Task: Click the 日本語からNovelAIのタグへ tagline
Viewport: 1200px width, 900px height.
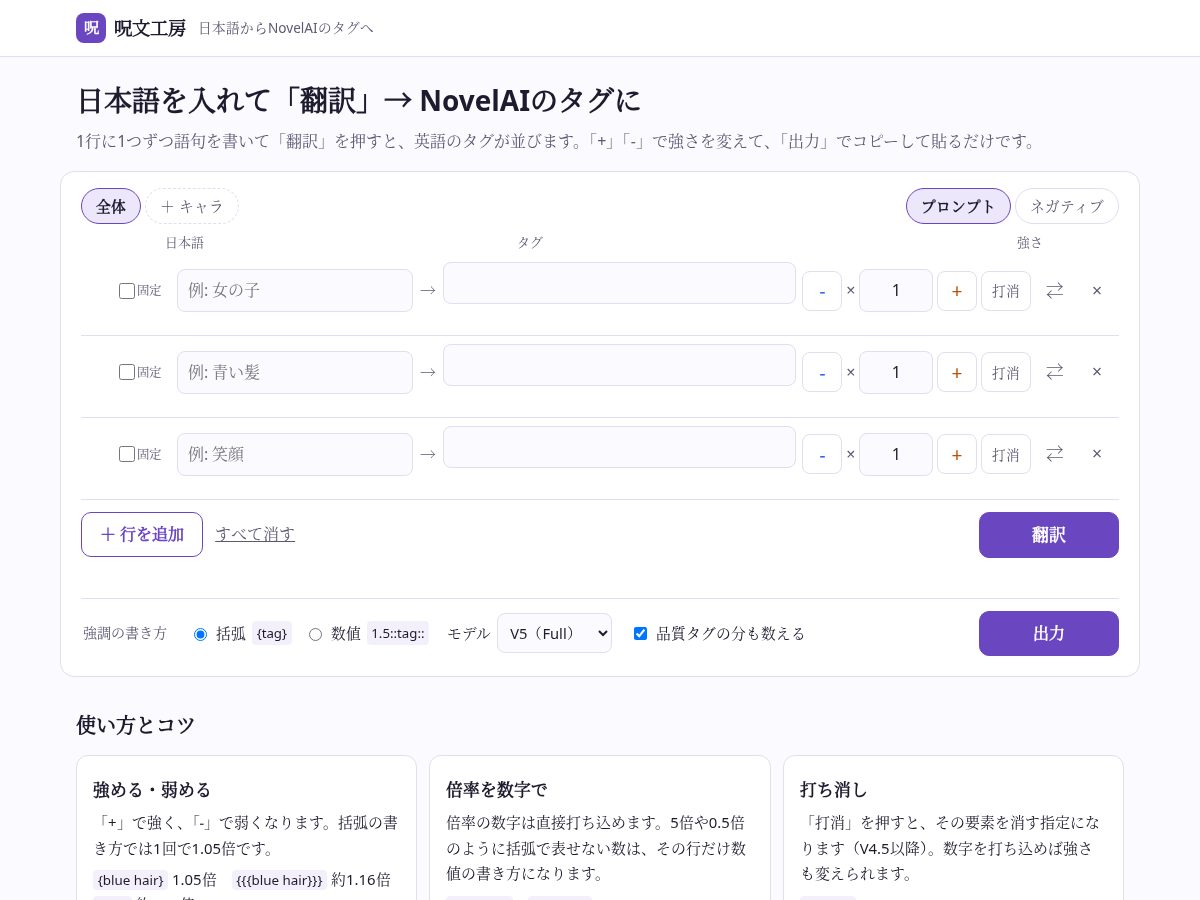Action: [286, 28]
